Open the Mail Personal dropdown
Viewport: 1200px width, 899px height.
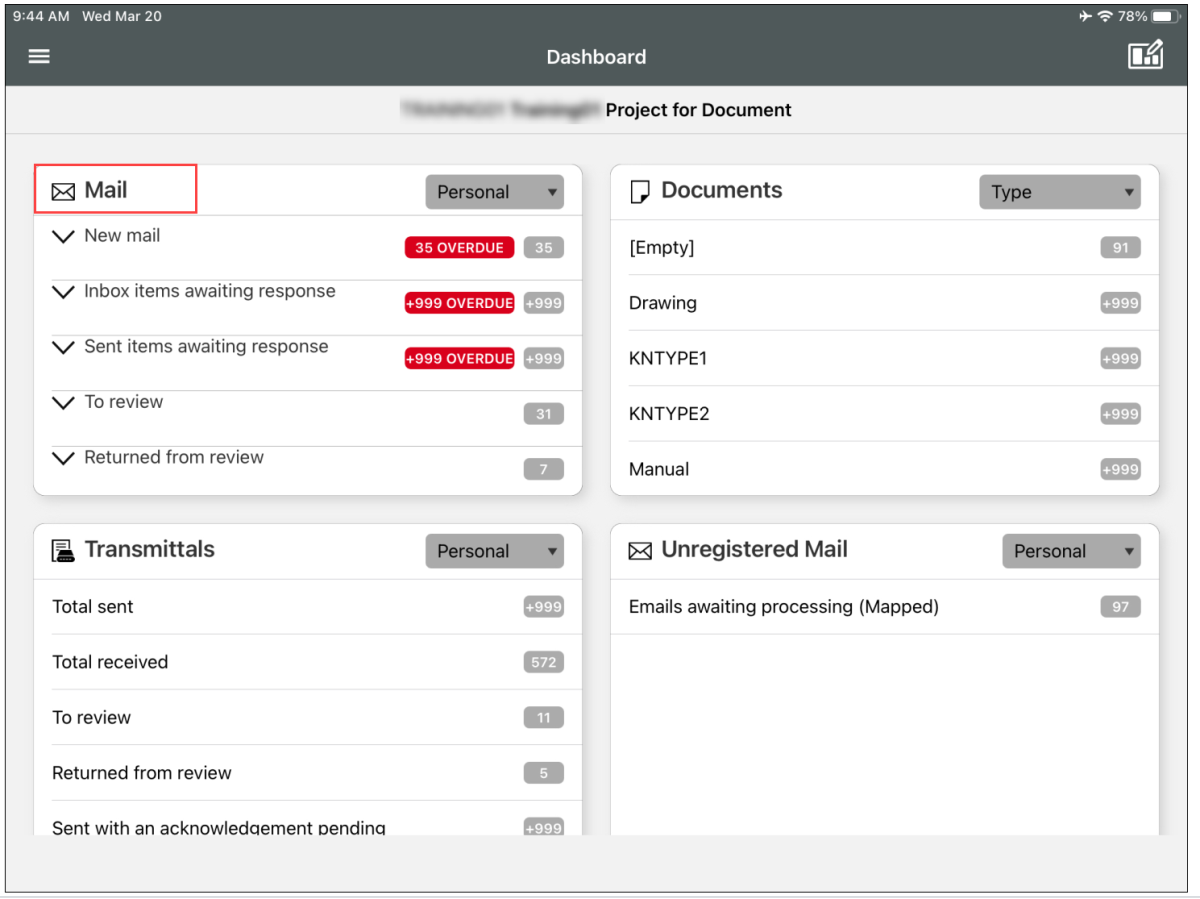pyautogui.click(x=494, y=192)
